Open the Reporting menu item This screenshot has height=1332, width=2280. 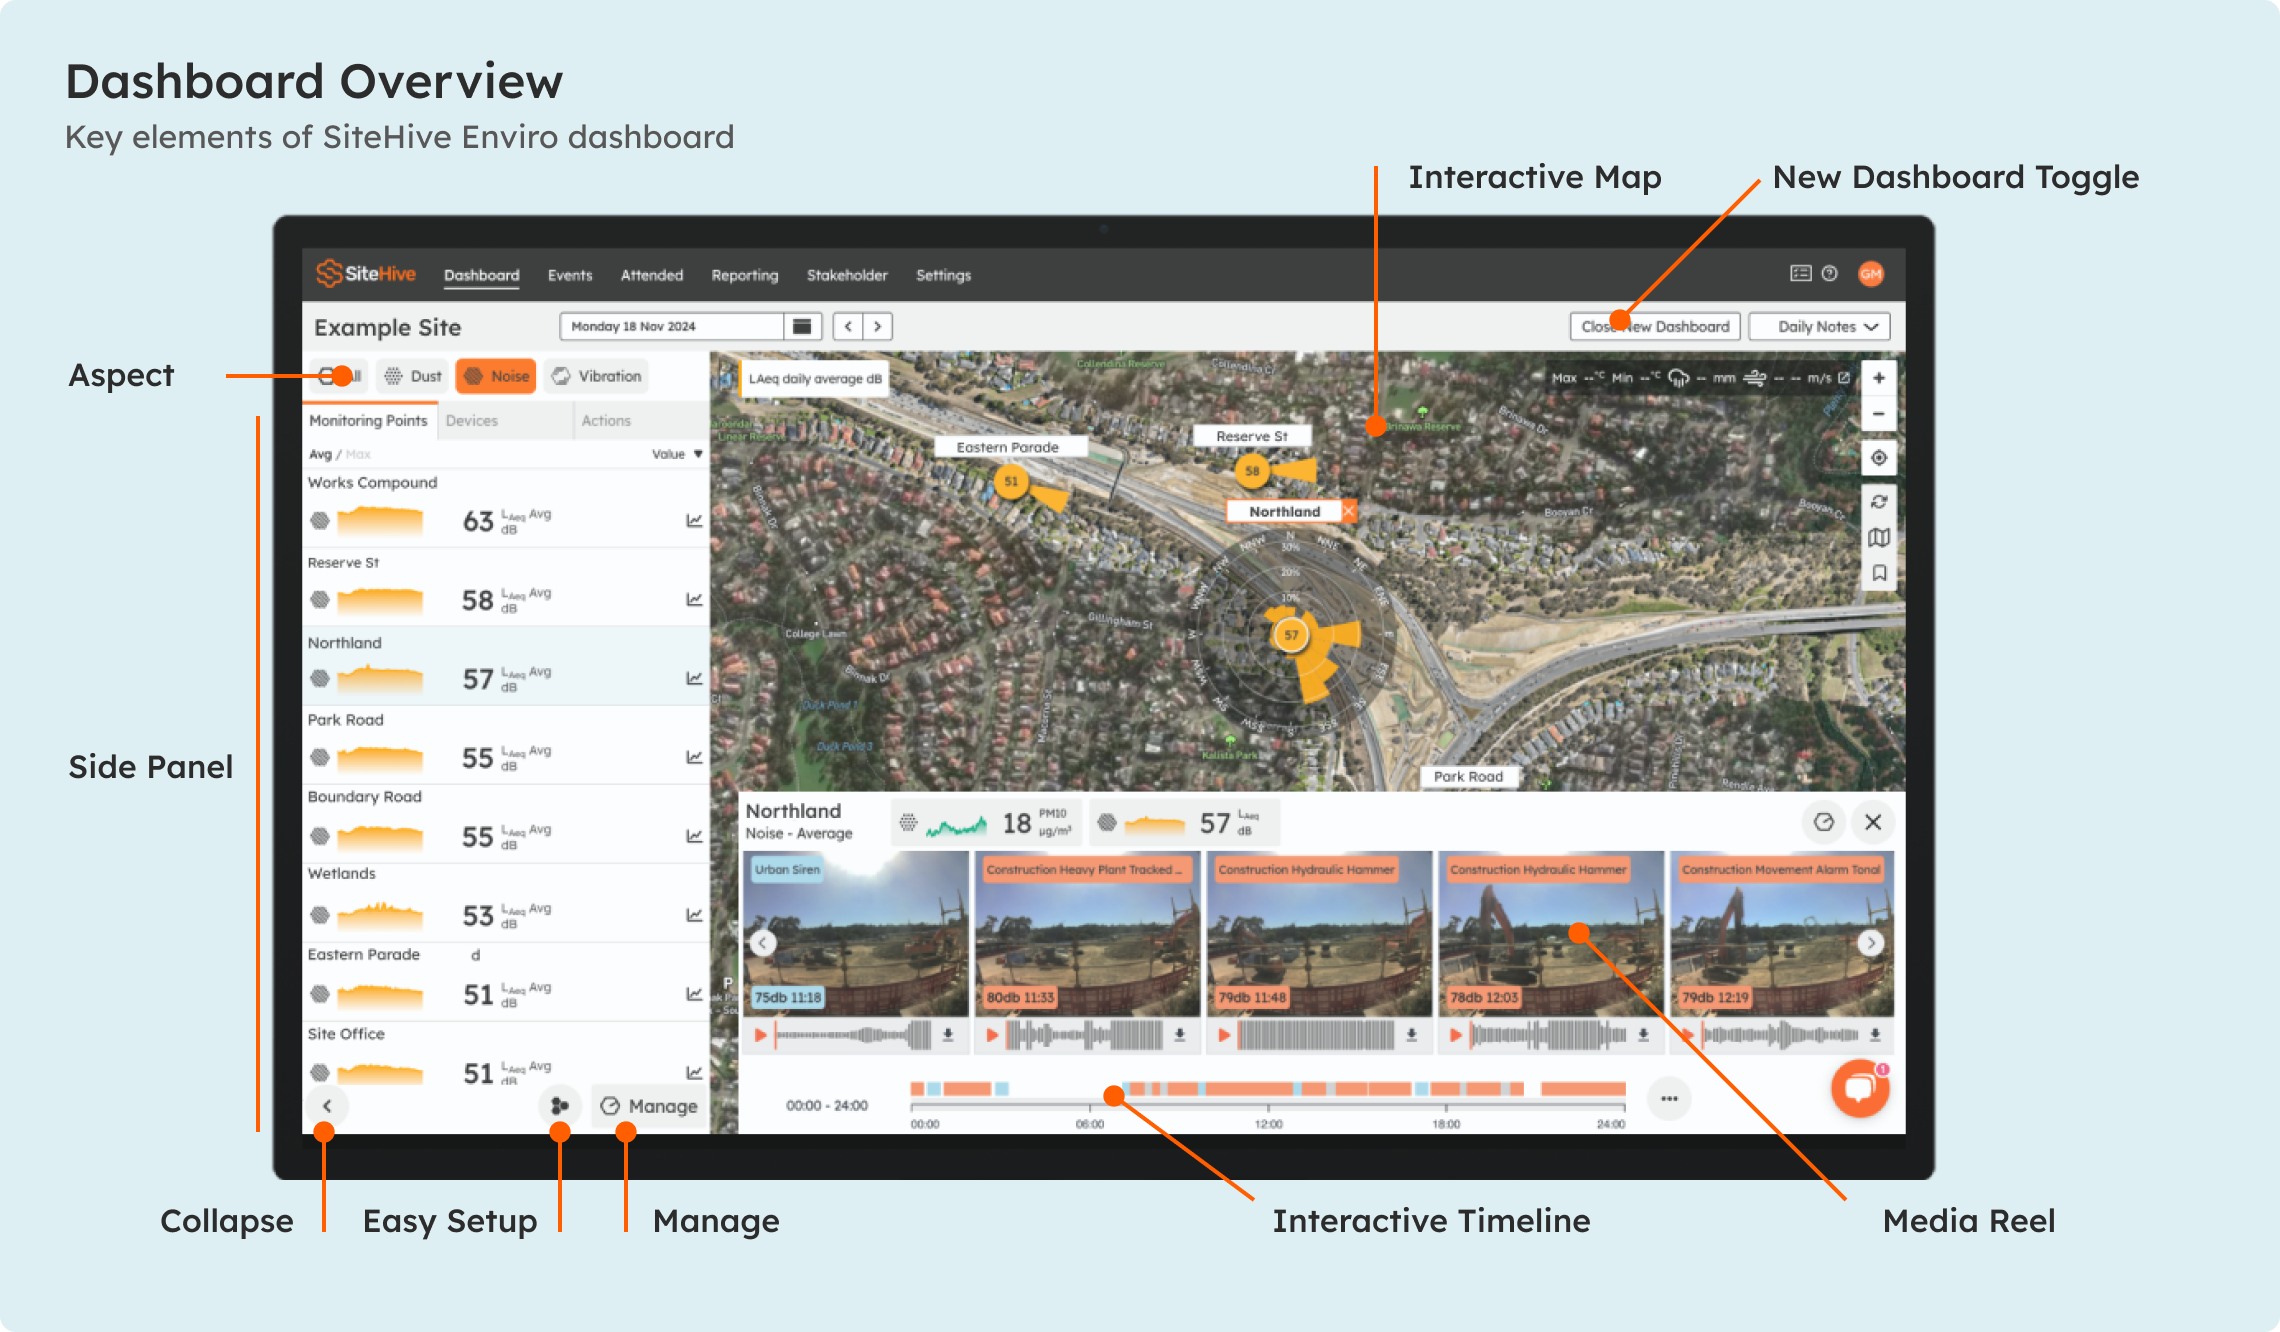click(744, 275)
